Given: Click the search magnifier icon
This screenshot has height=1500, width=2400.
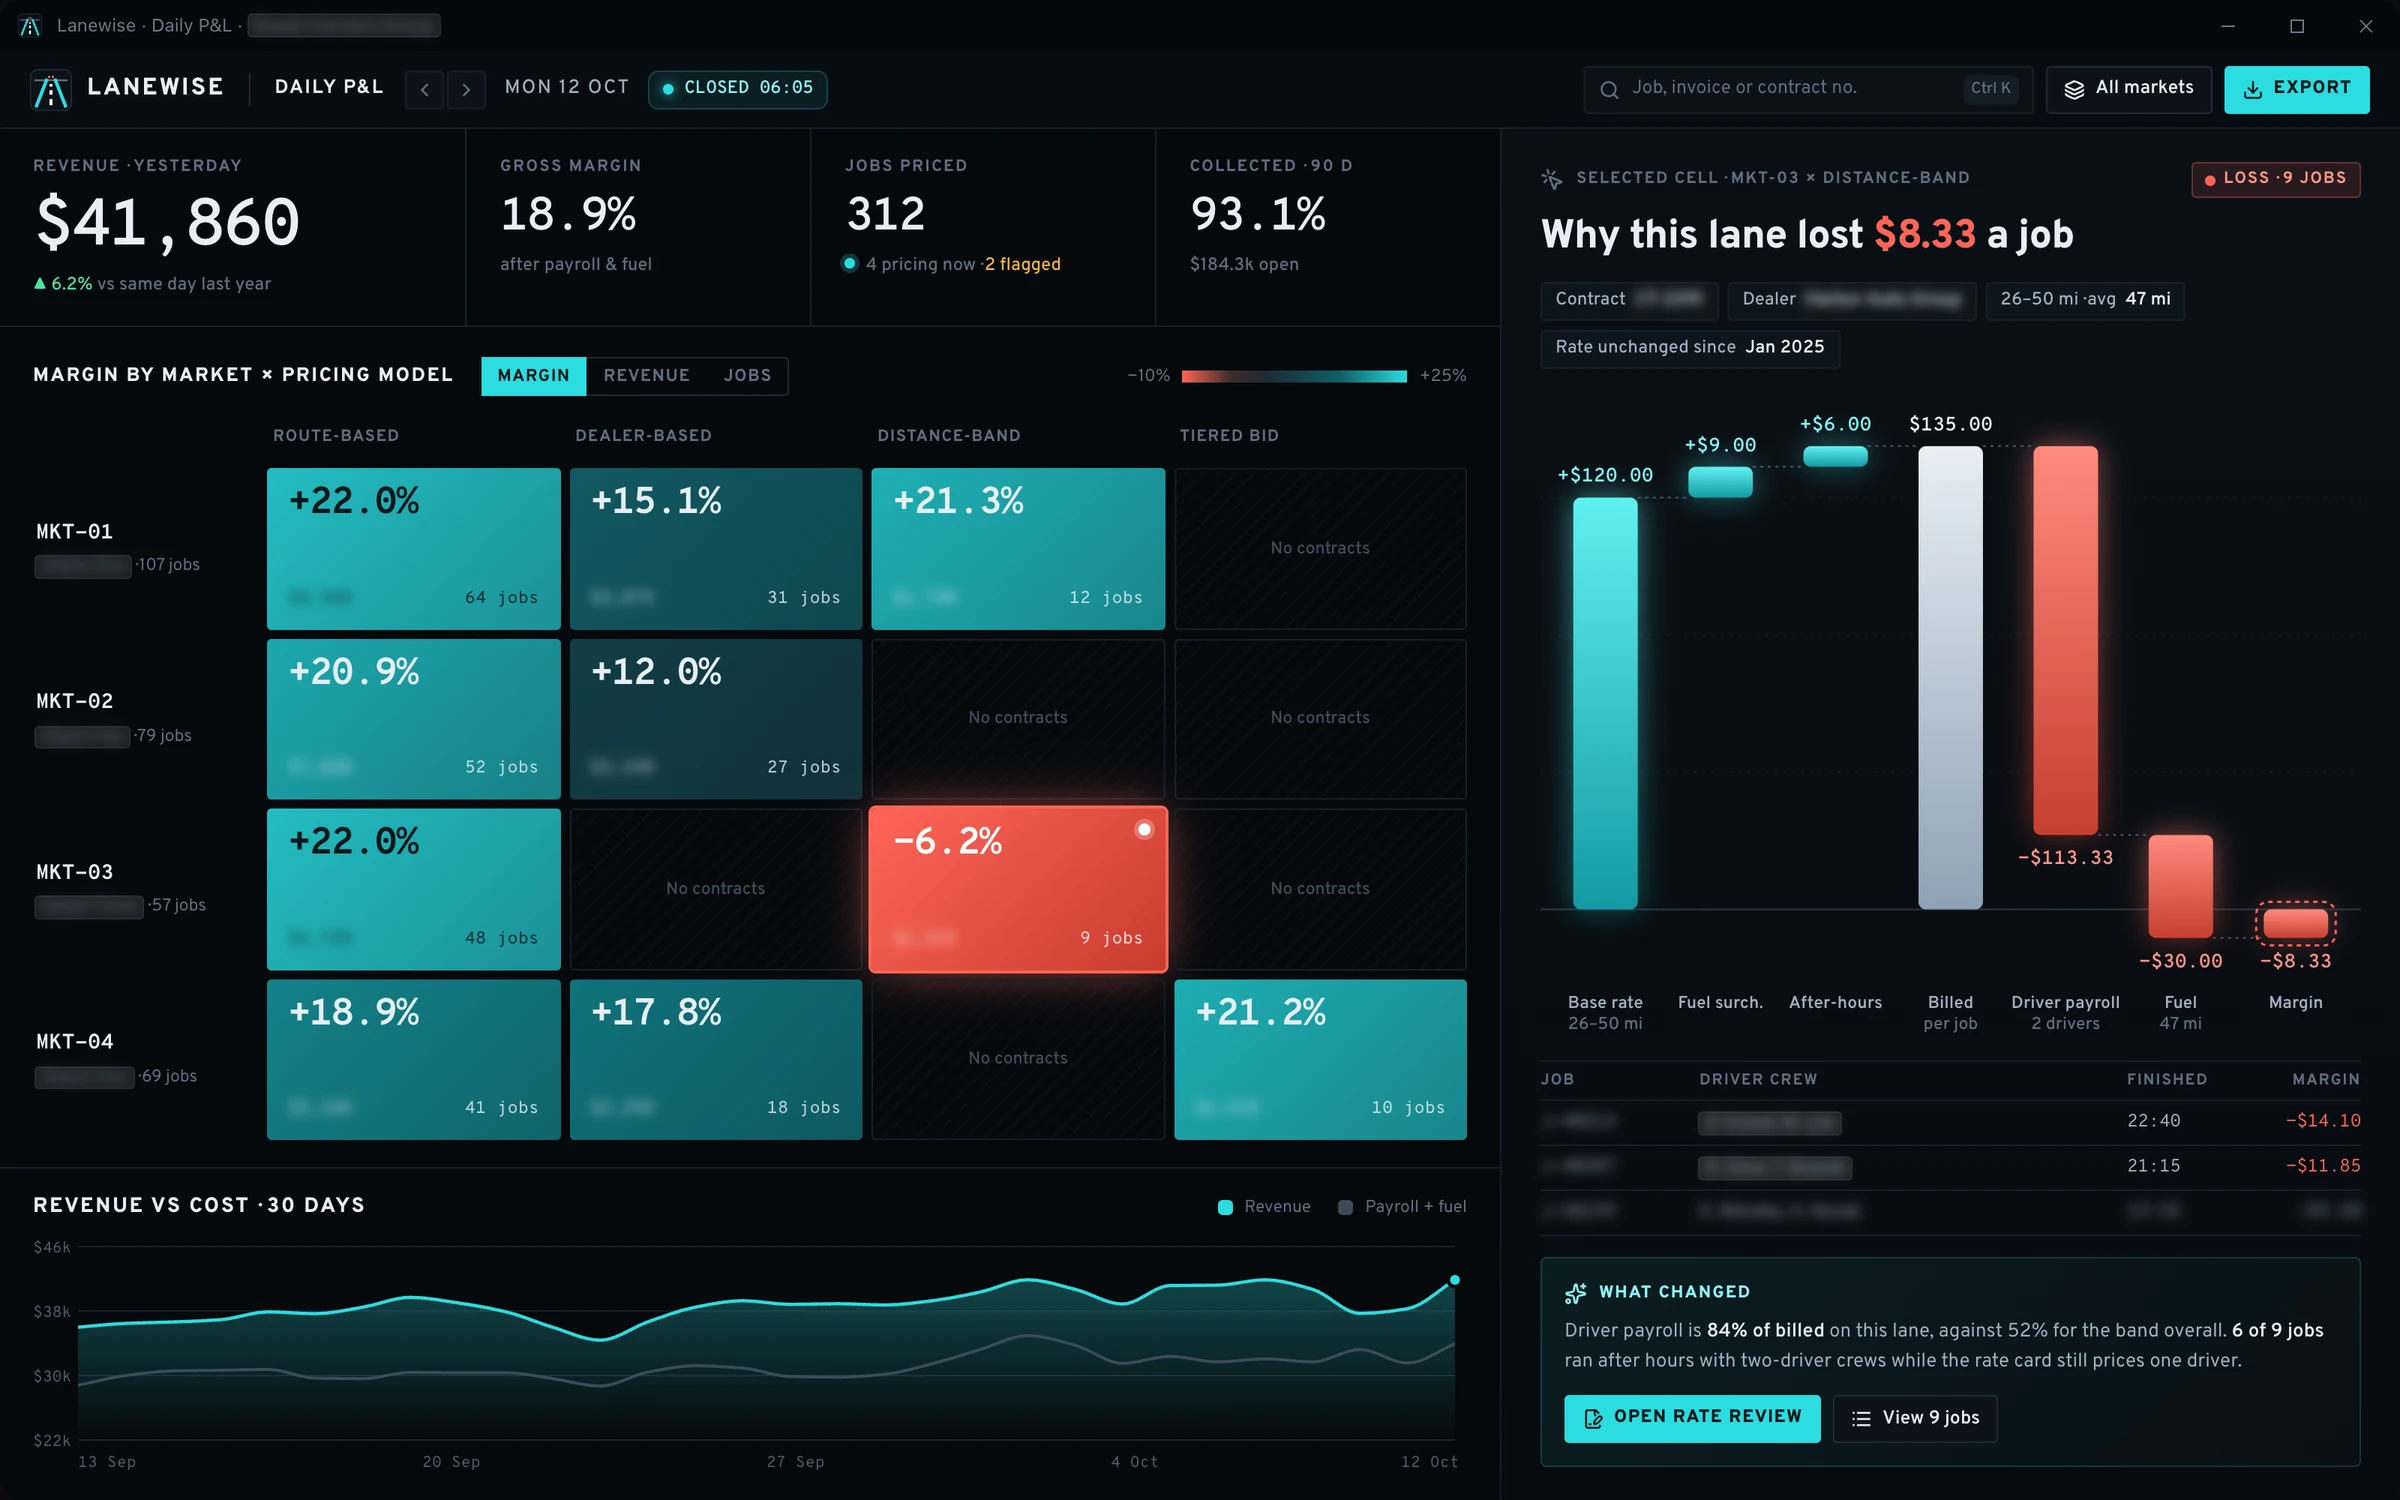Looking at the screenshot, I should click(x=1609, y=89).
